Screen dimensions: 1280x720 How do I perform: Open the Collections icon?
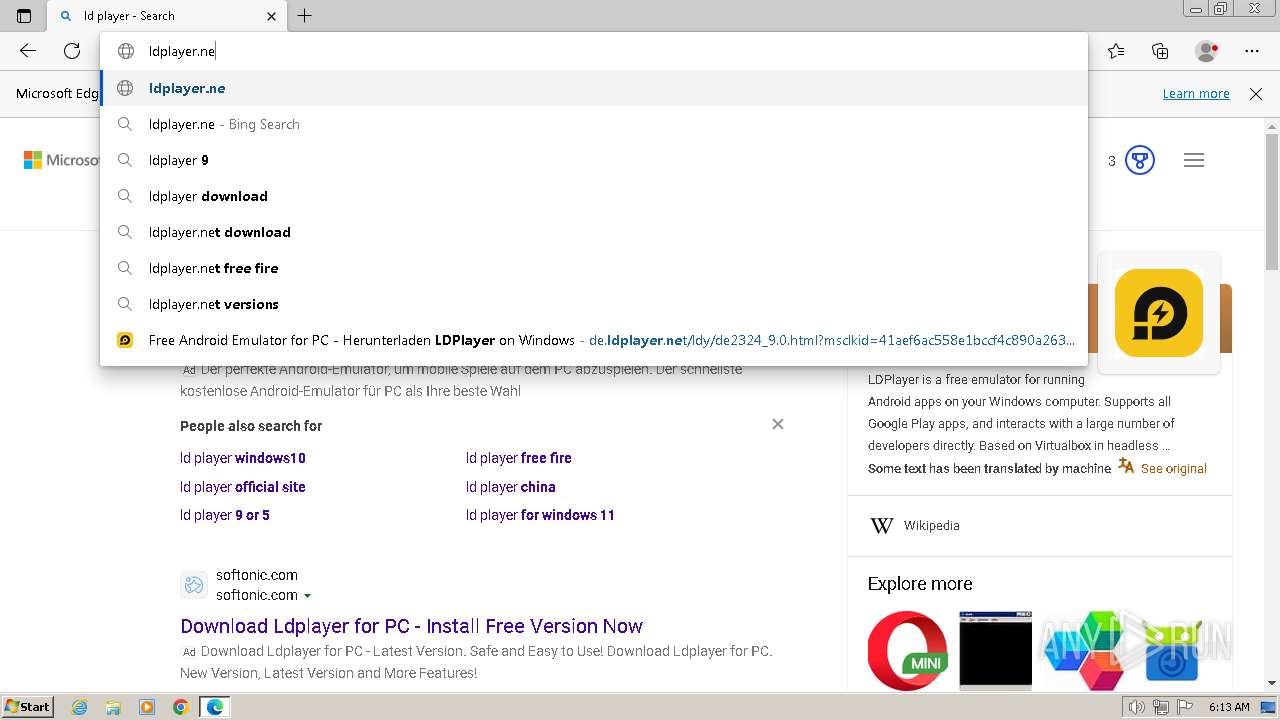coord(1160,51)
